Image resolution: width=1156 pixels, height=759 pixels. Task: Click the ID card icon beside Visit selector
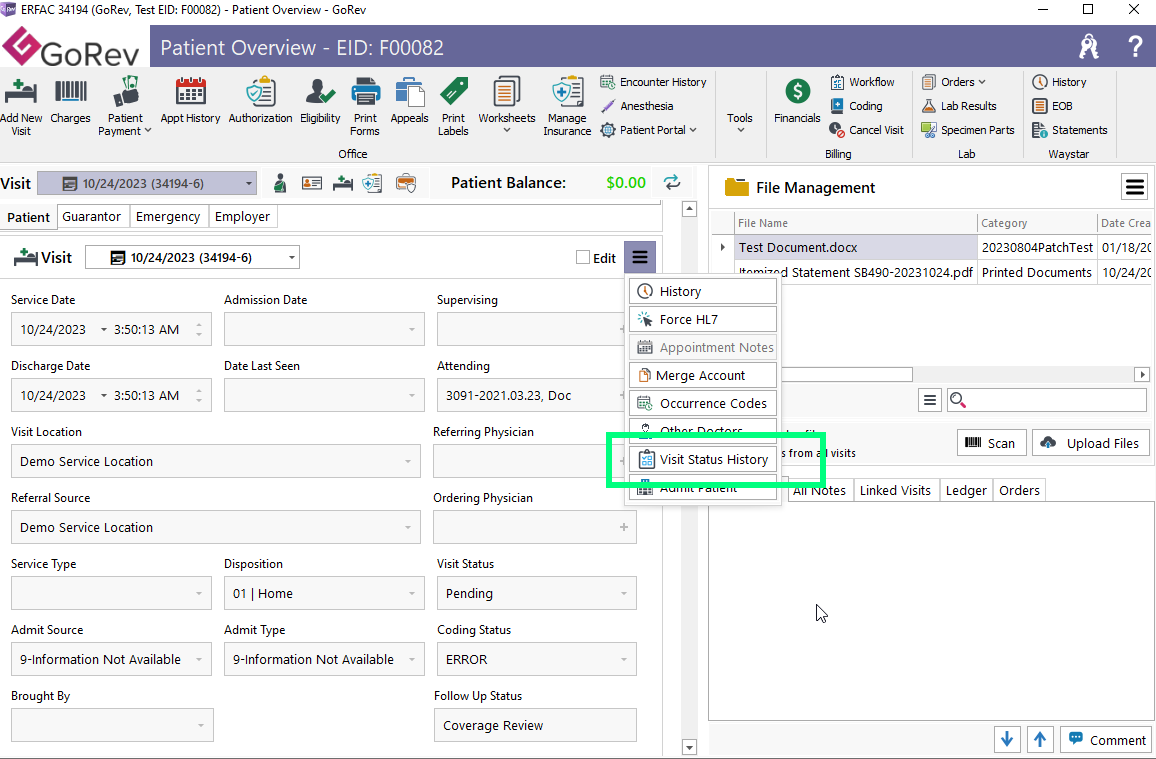[x=312, y=183]
